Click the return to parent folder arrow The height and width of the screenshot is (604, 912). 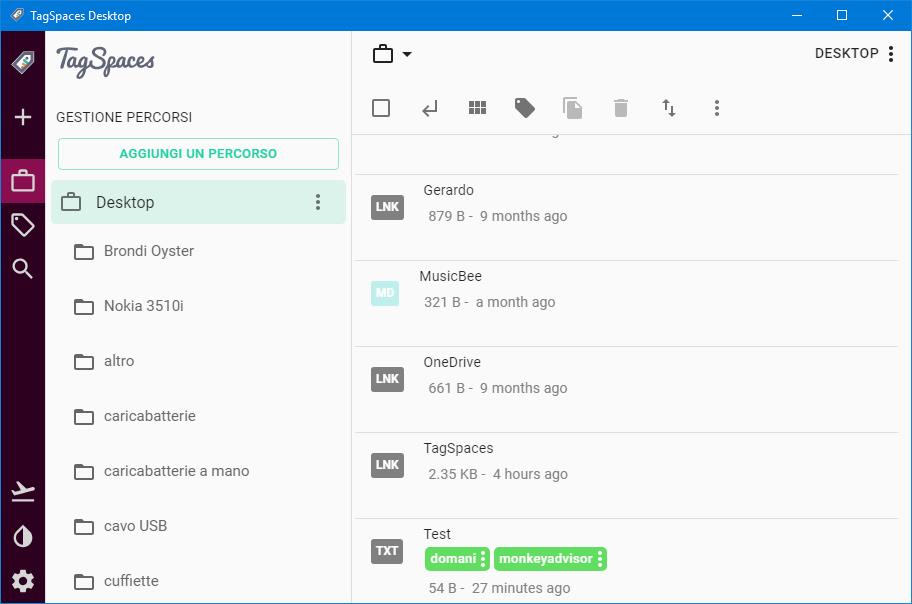(429, 108)
